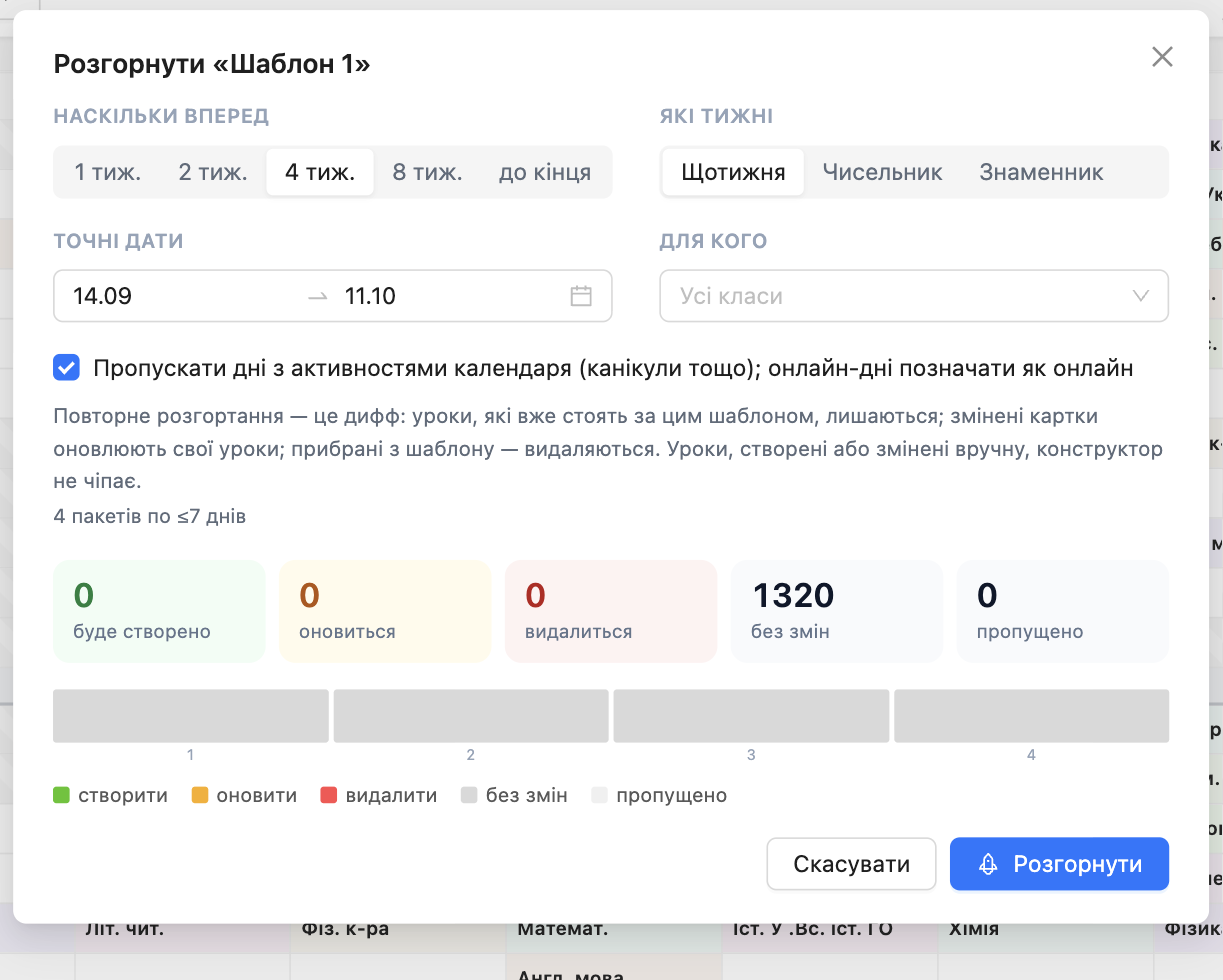The height and width of the screenshot is (980, 1223).
Task: Select the «1 тиж.» option
Action: 108,172
